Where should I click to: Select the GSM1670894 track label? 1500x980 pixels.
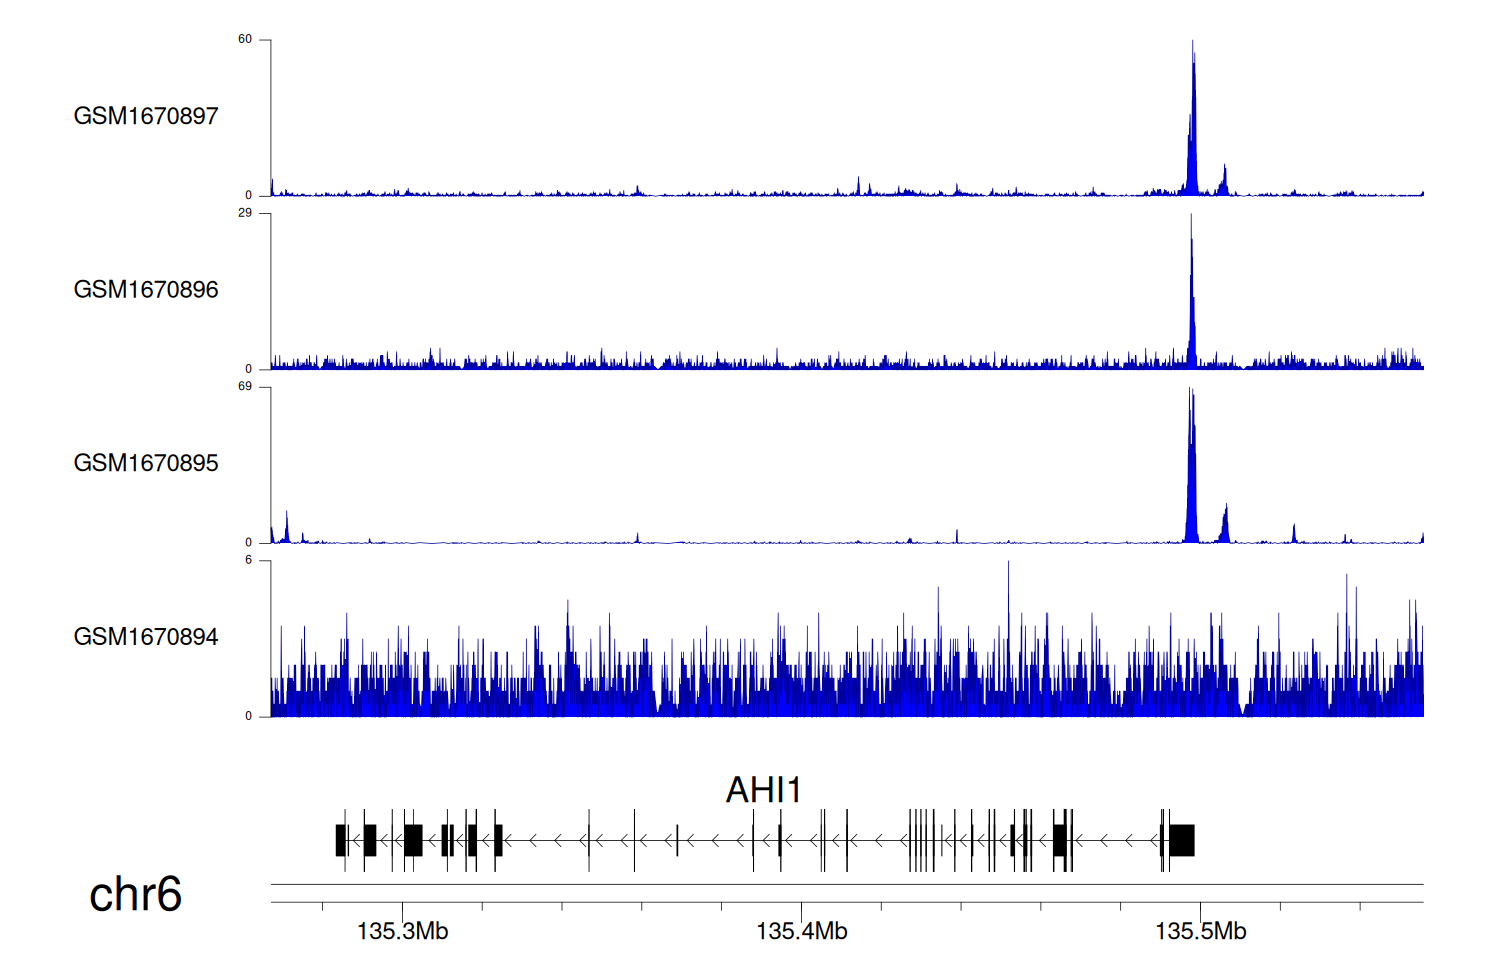(x=146, y=637)
